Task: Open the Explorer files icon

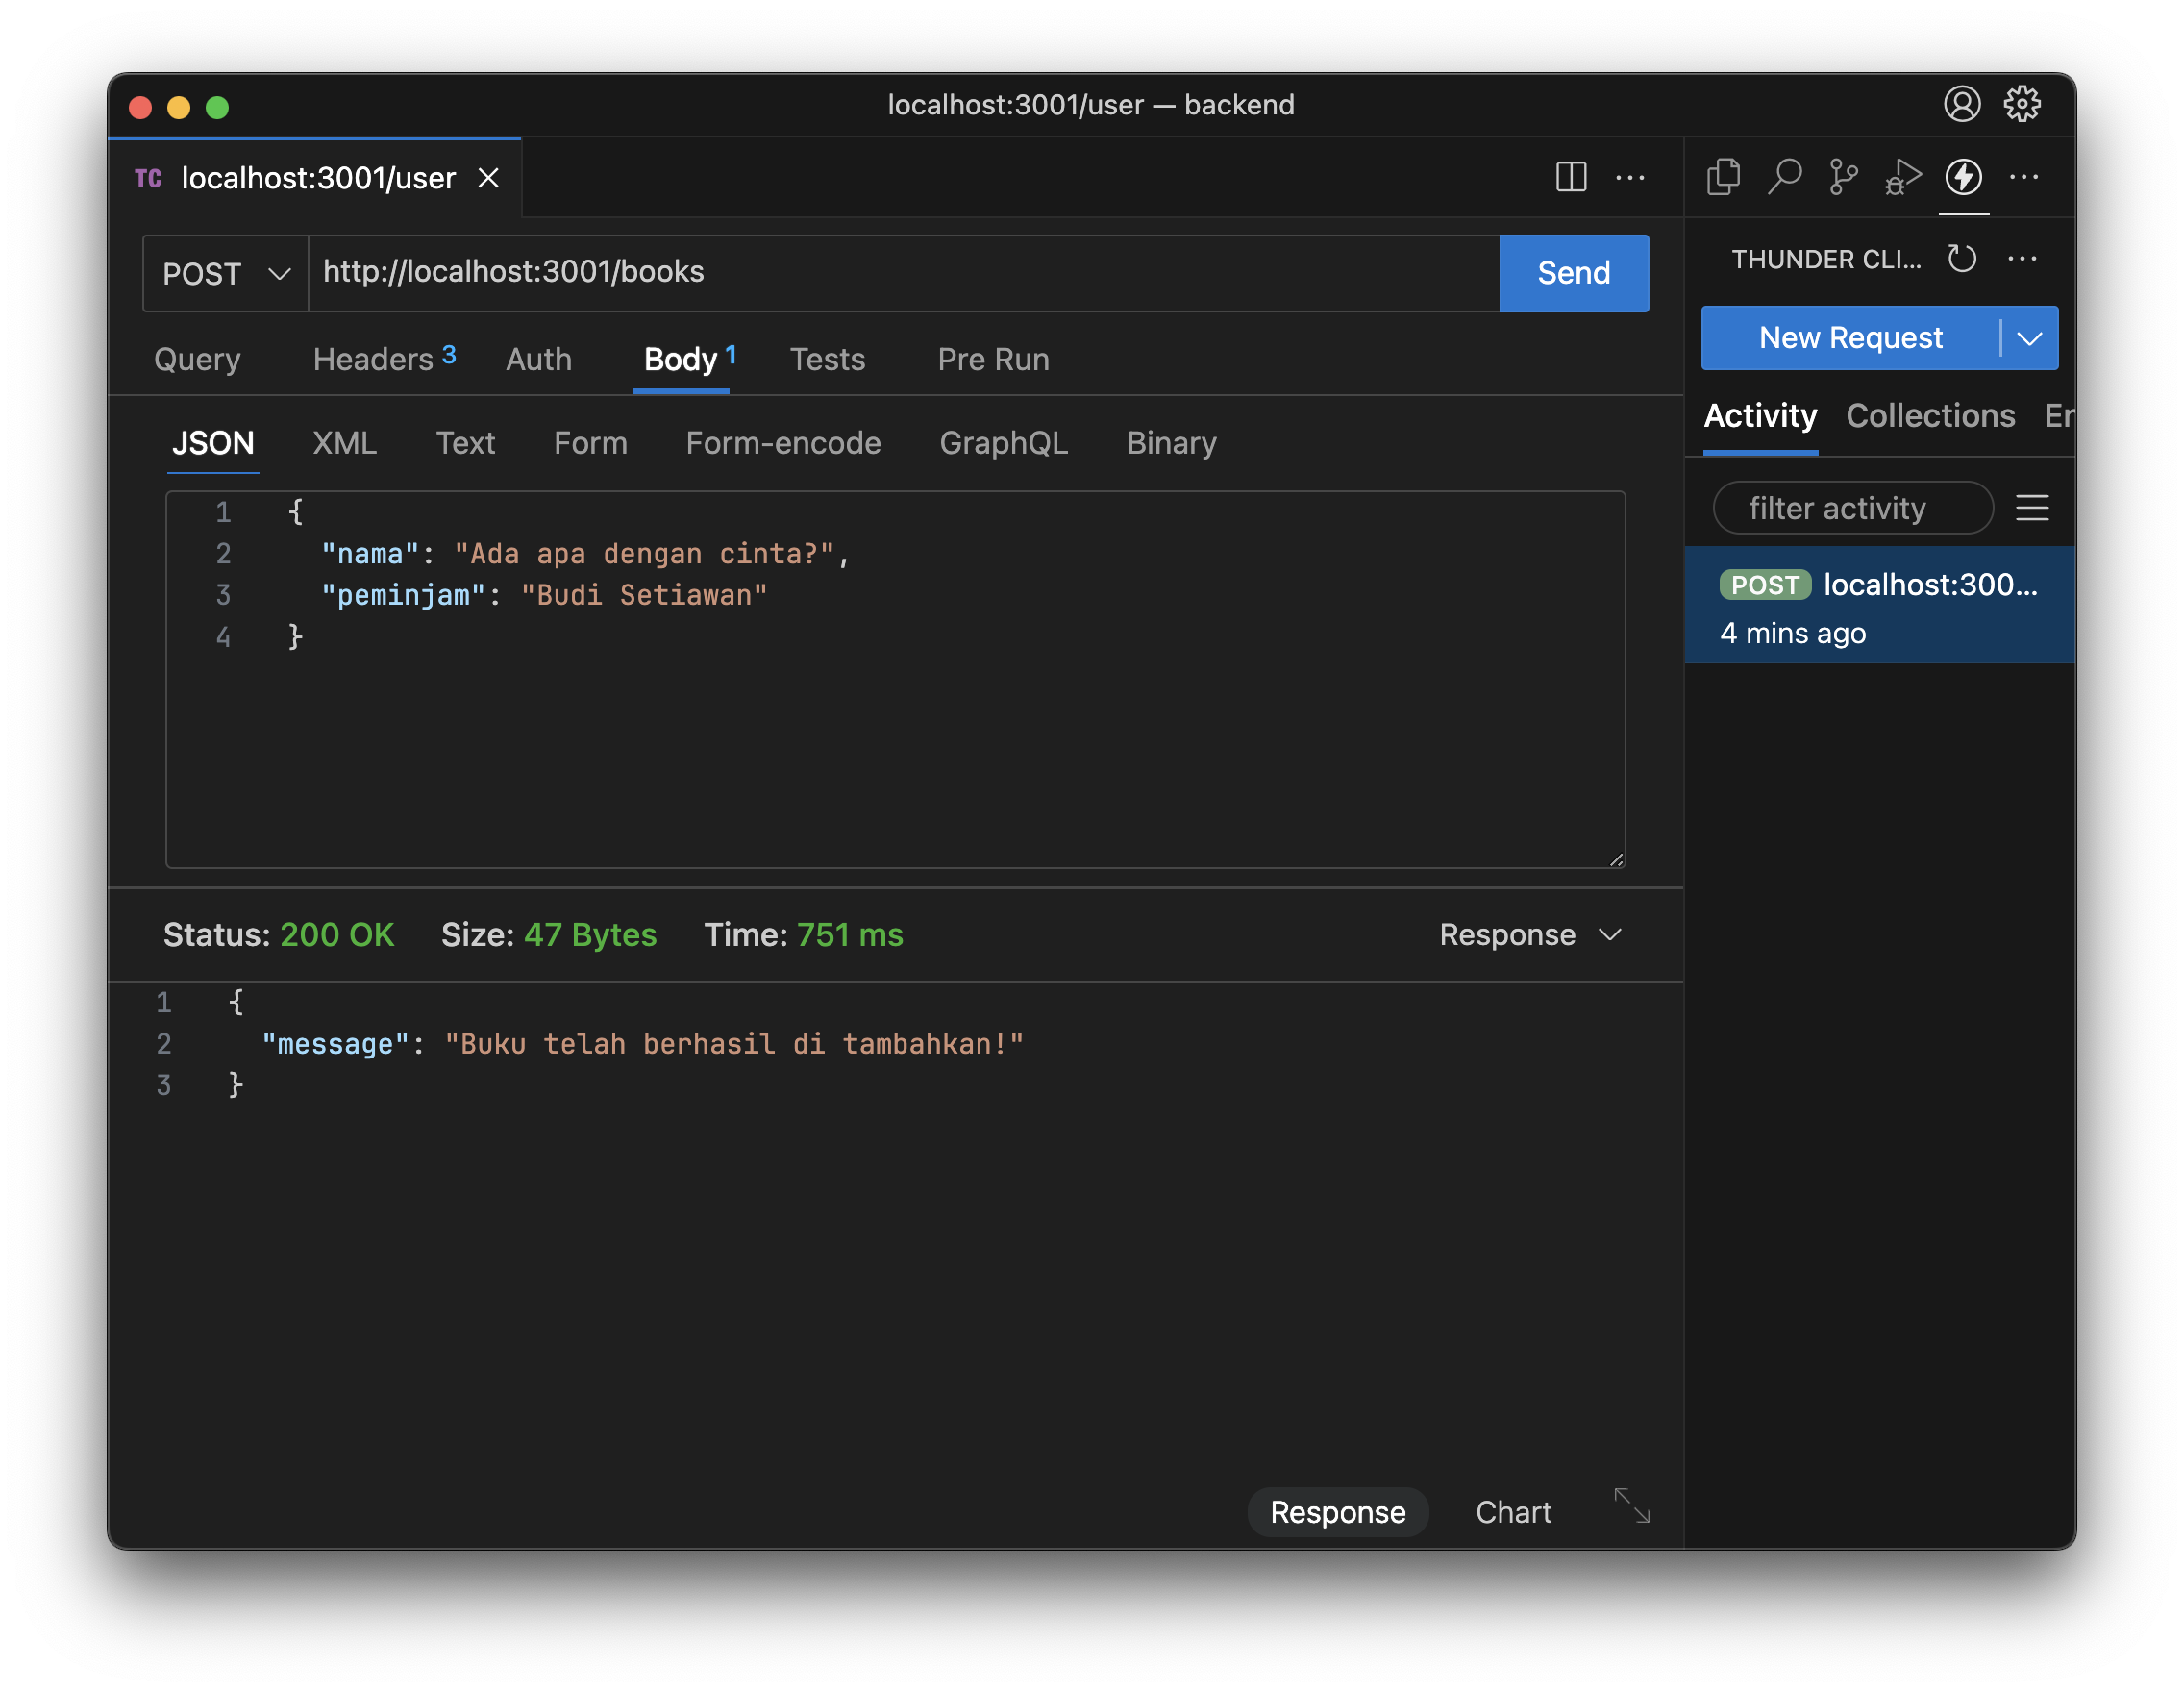Action: coord(1723,177)
